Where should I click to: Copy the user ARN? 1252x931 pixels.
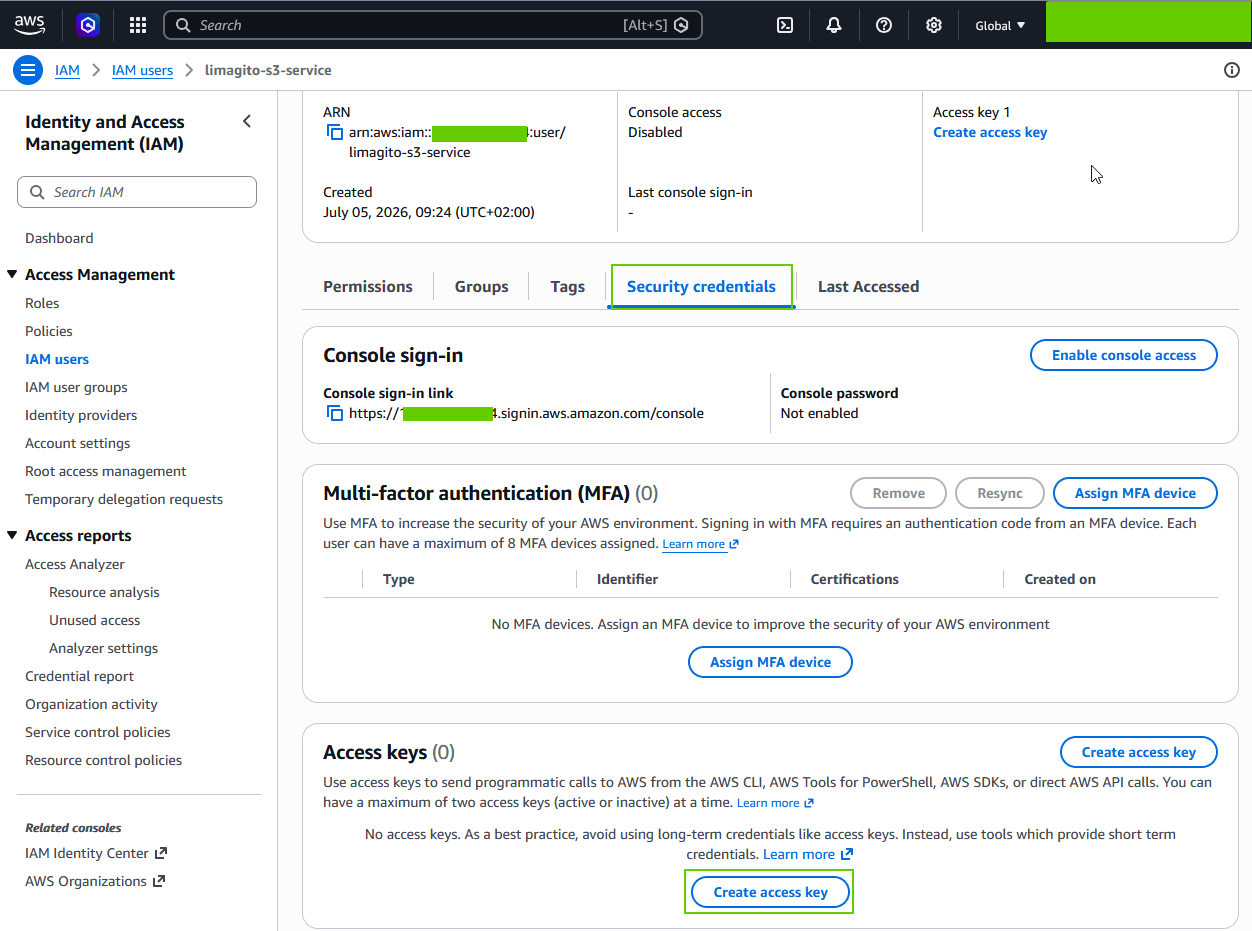click(x=335, y=133)
